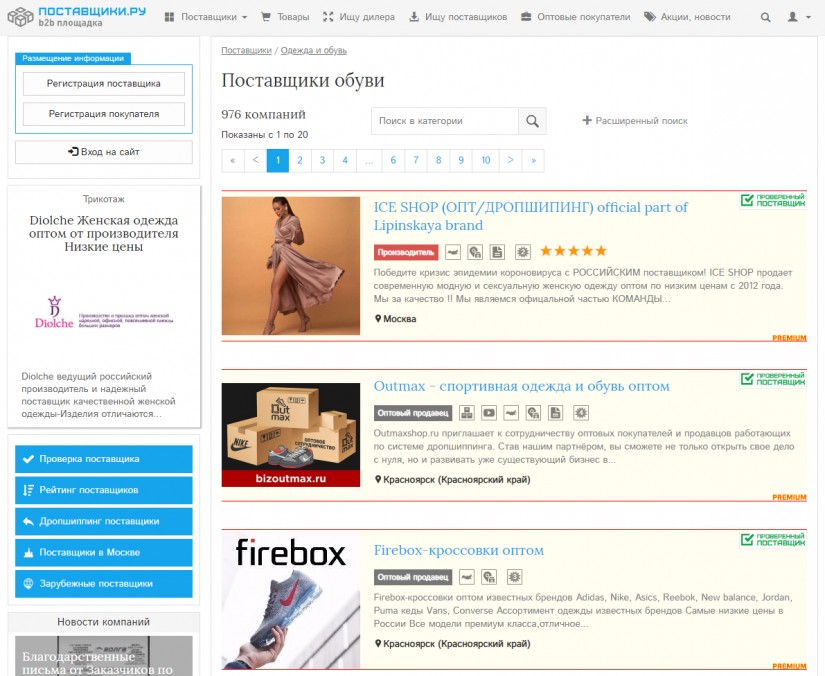Select page 10 in pagination
The width and height of the screenshot is (825, 676).
tap(486, 160)
